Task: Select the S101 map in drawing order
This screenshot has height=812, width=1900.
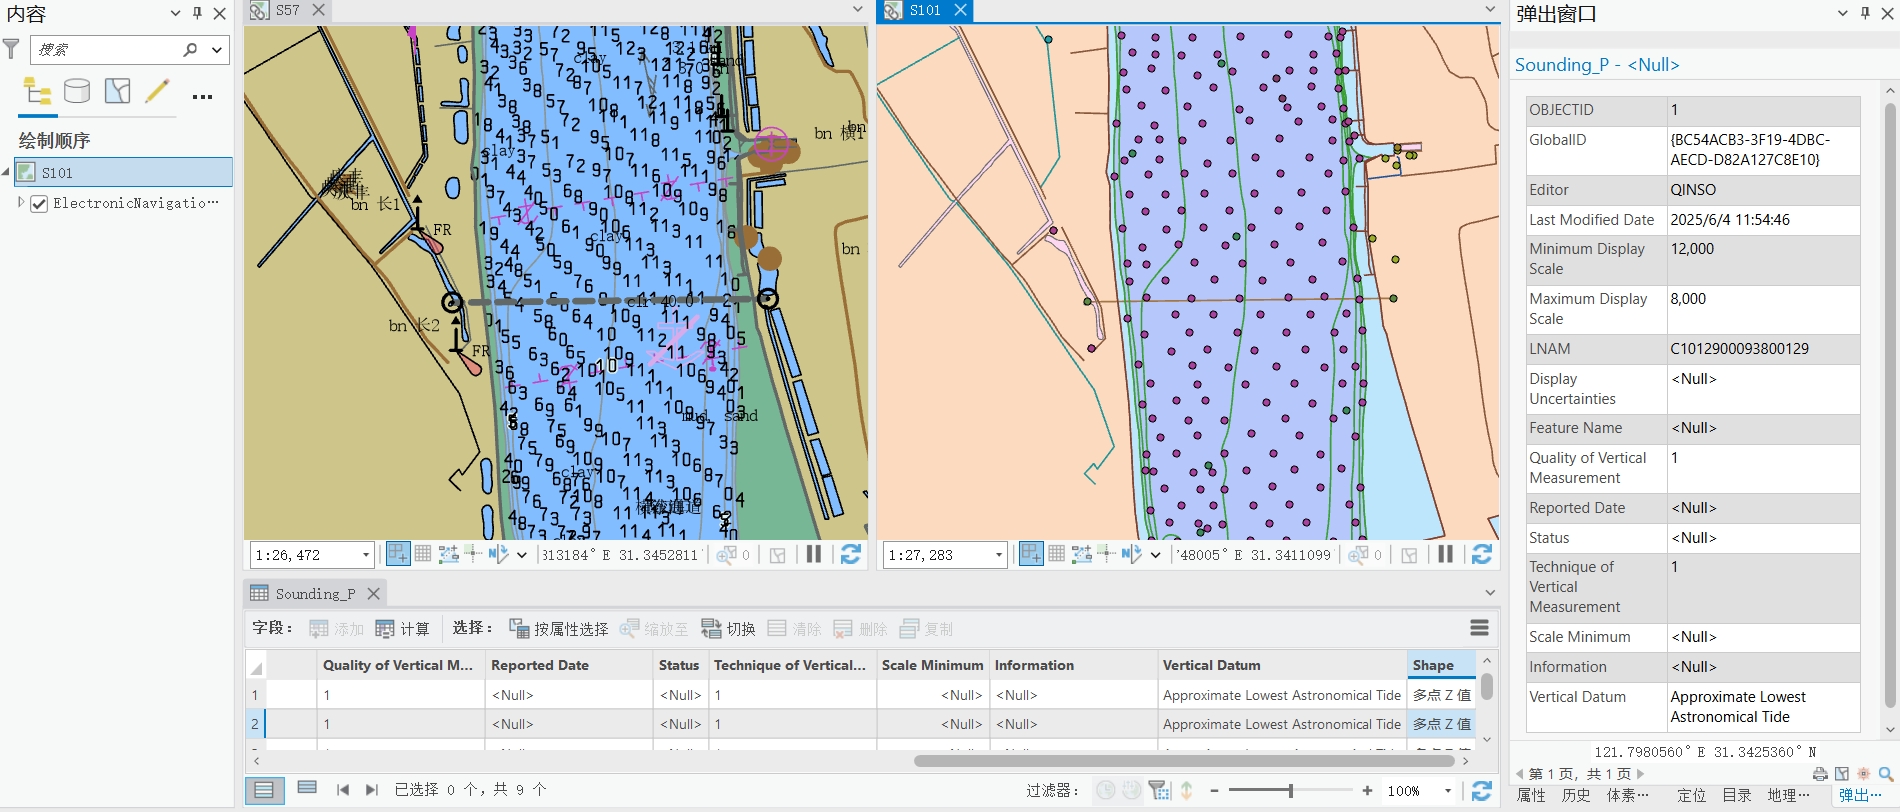Action: pyautogui.click(x=123, y=172)
